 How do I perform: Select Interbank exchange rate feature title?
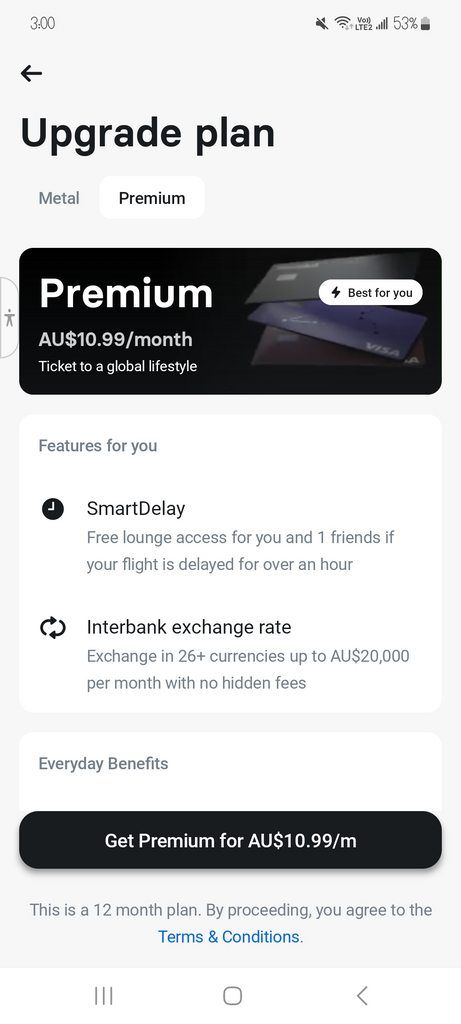pos(189,628)
